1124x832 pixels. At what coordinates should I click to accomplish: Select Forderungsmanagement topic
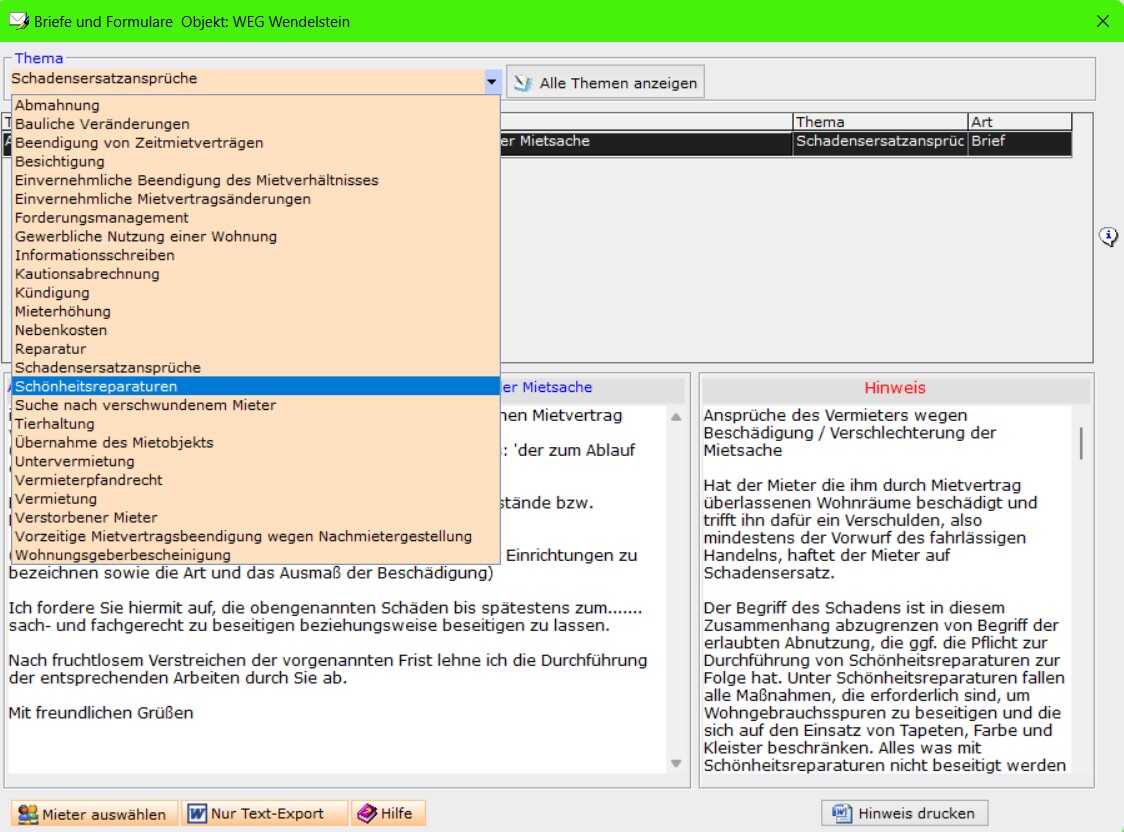(256, 217)
